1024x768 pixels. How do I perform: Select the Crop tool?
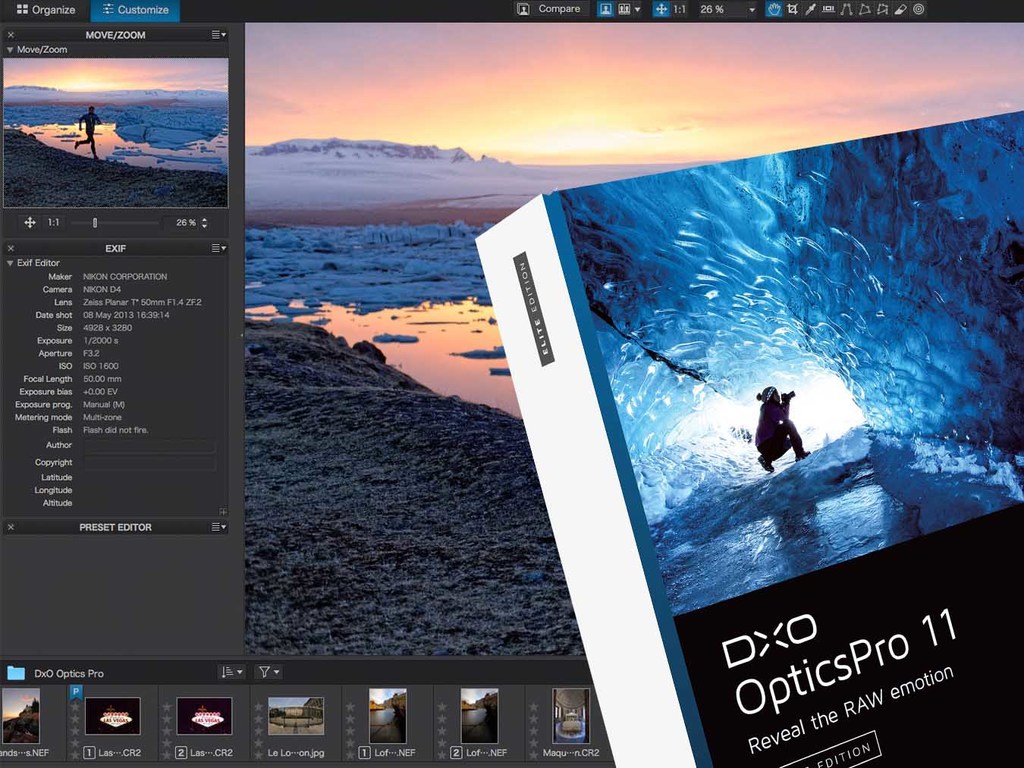coord(792,9)
